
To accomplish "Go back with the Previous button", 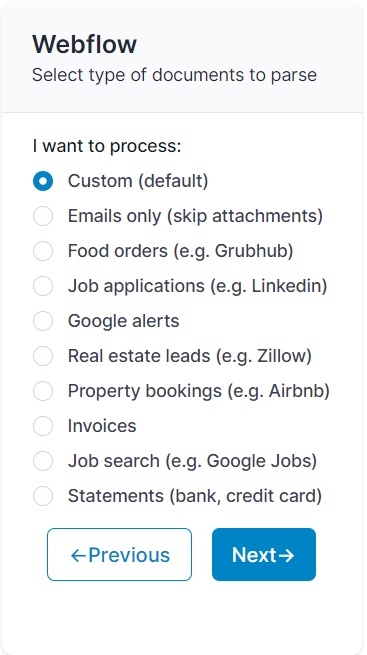I will click(x=119, y=555).
